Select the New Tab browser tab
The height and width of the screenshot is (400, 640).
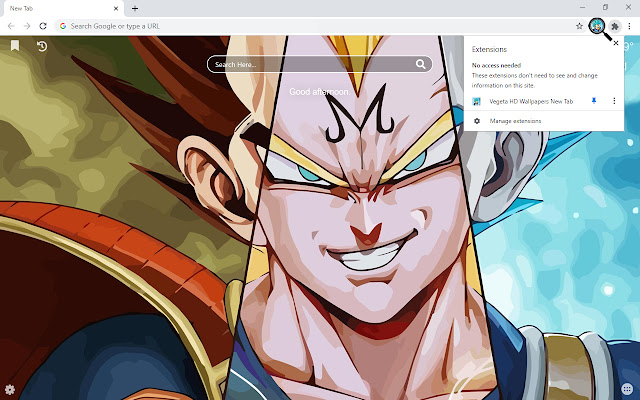[62, 9]
